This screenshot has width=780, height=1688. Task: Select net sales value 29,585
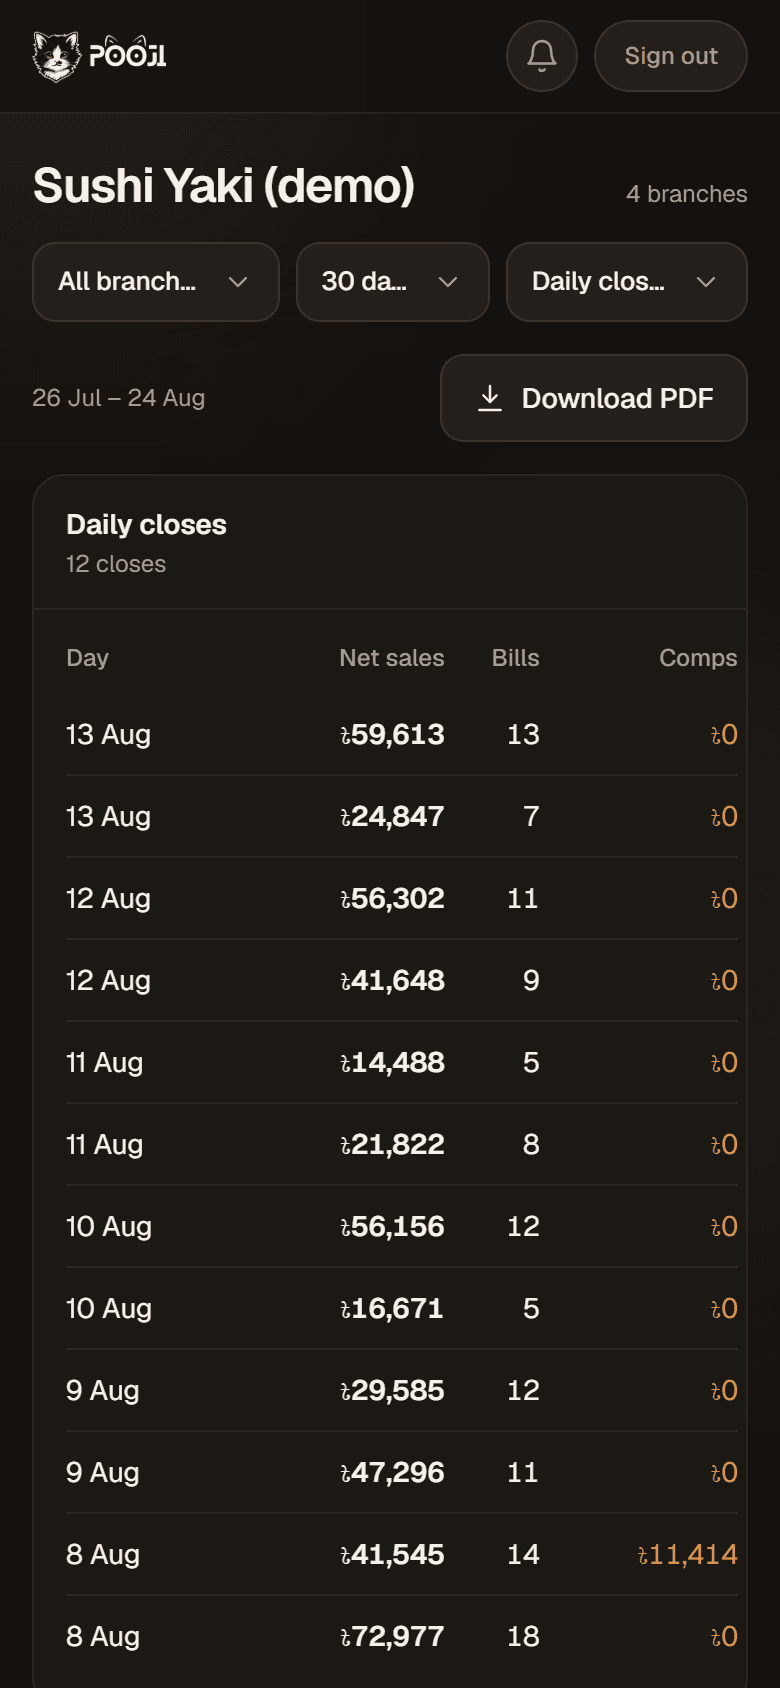[x=392, y=1391]
